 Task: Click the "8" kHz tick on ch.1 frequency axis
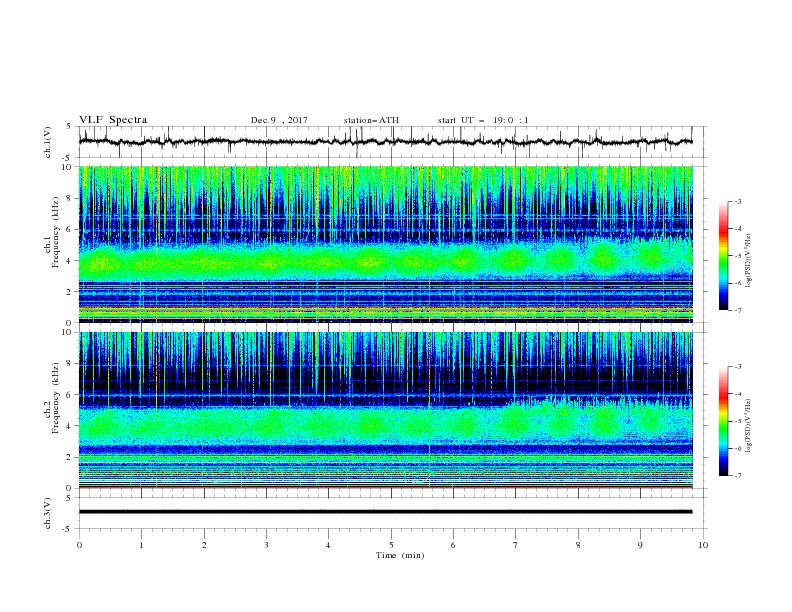(70, 198)
